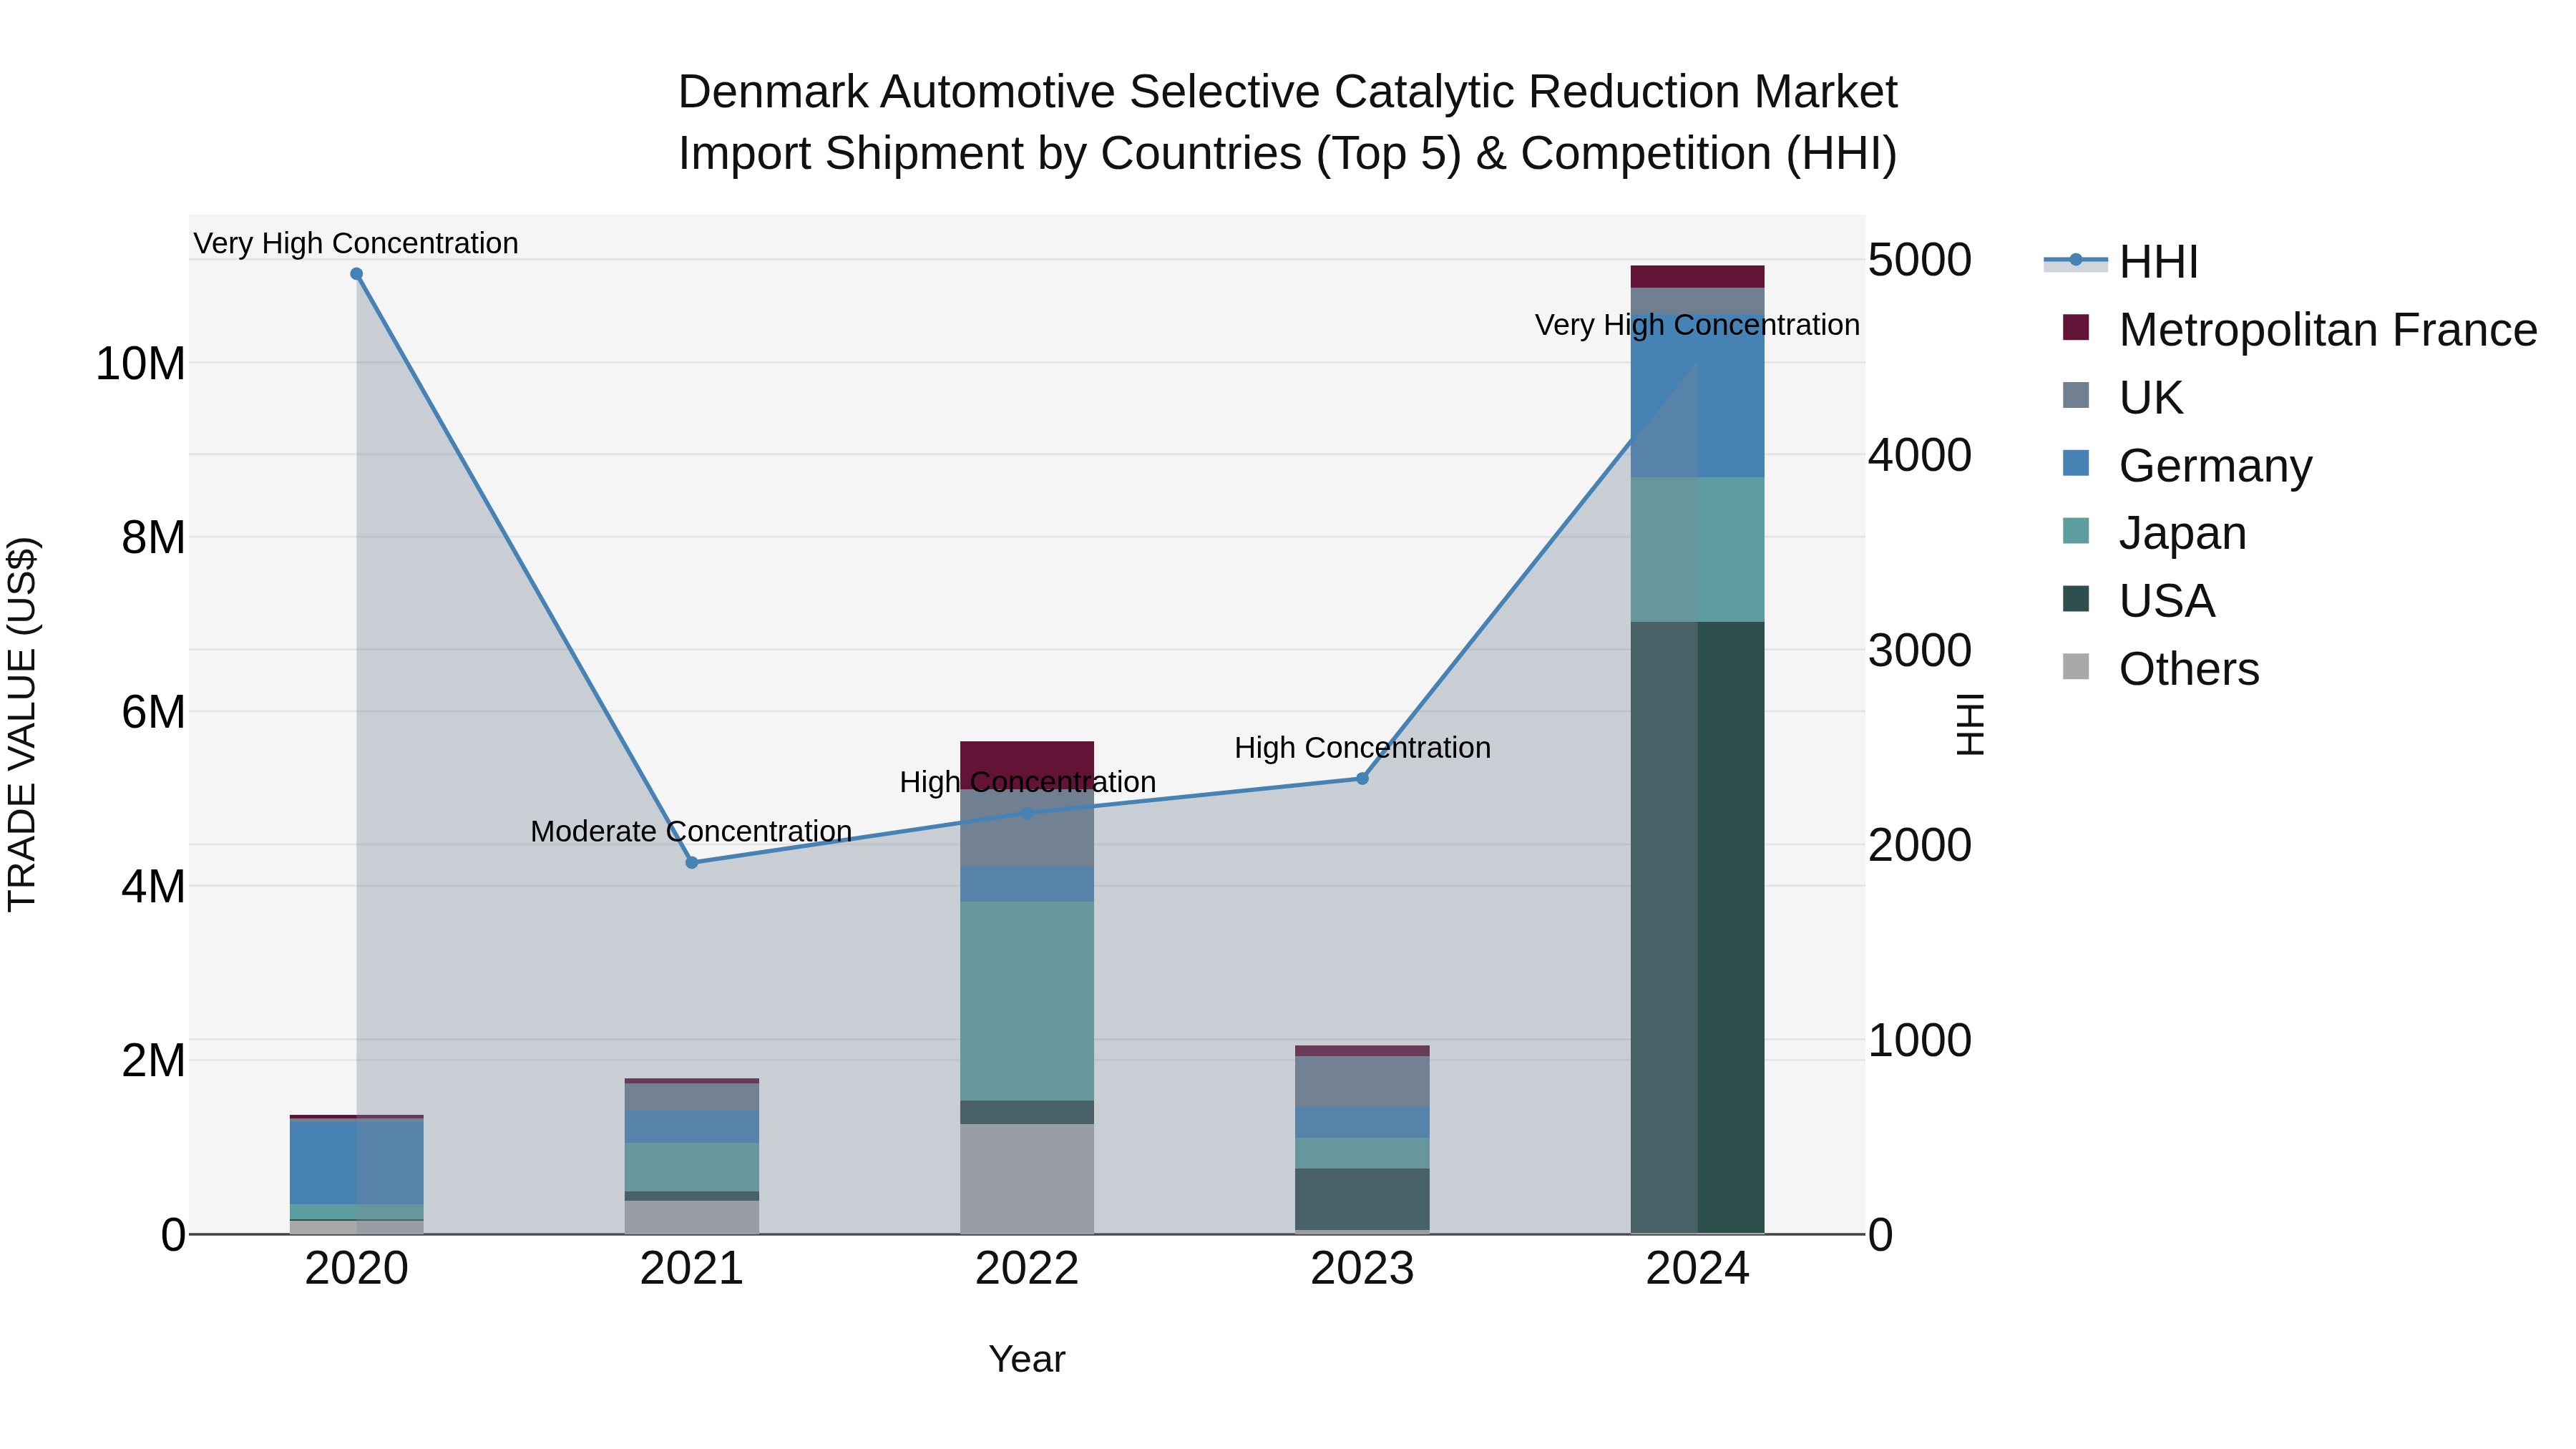Click the rotated 'HHI' right axis title
Screen dimensions: 2576x1449
[x=1969, y=724]
